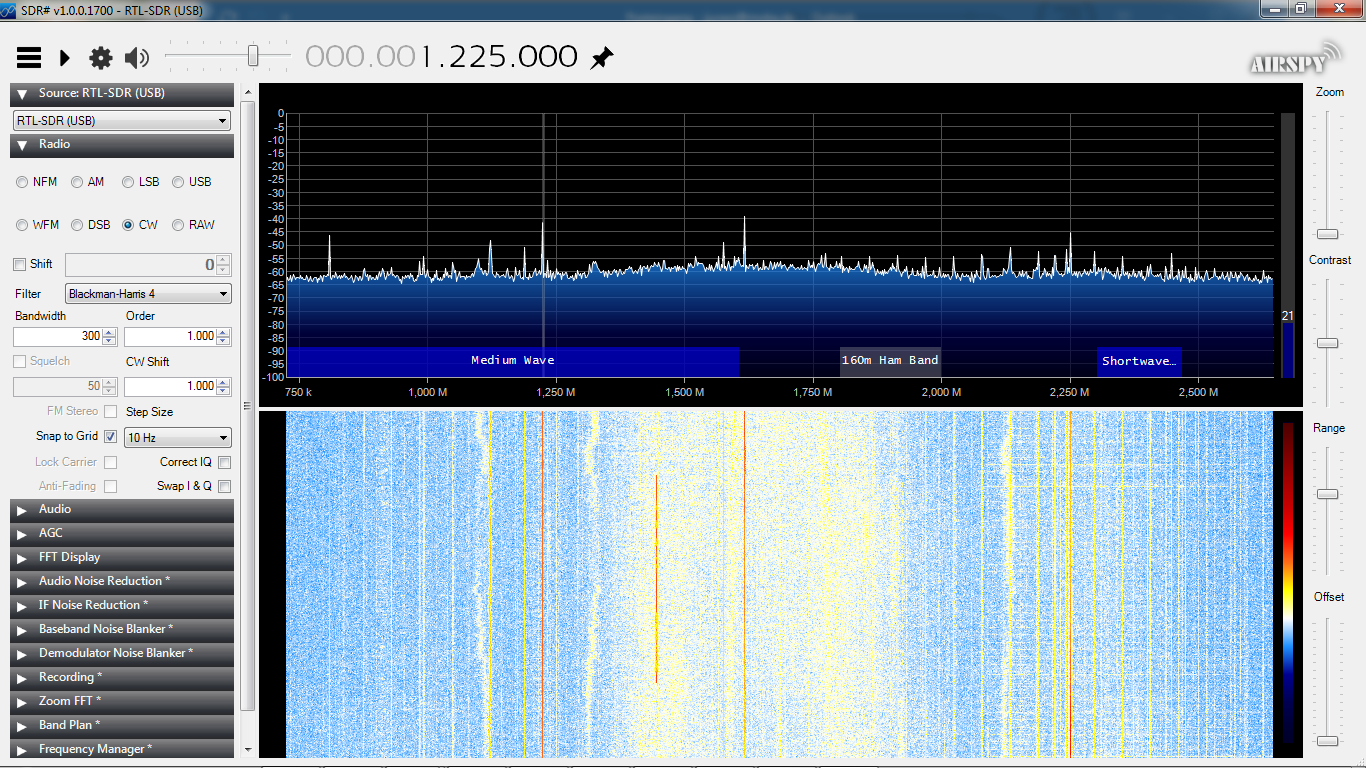Viewport: 1366px width, 768px height.
Task: Open the hamburger main menu
Action: pyautogui.click(x=29, y=58)
